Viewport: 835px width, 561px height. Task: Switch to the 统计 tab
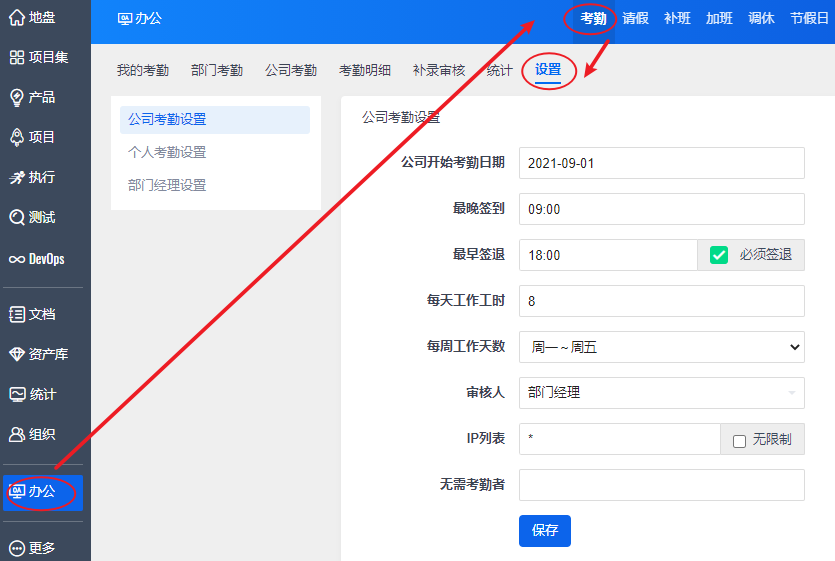[499, 70]
